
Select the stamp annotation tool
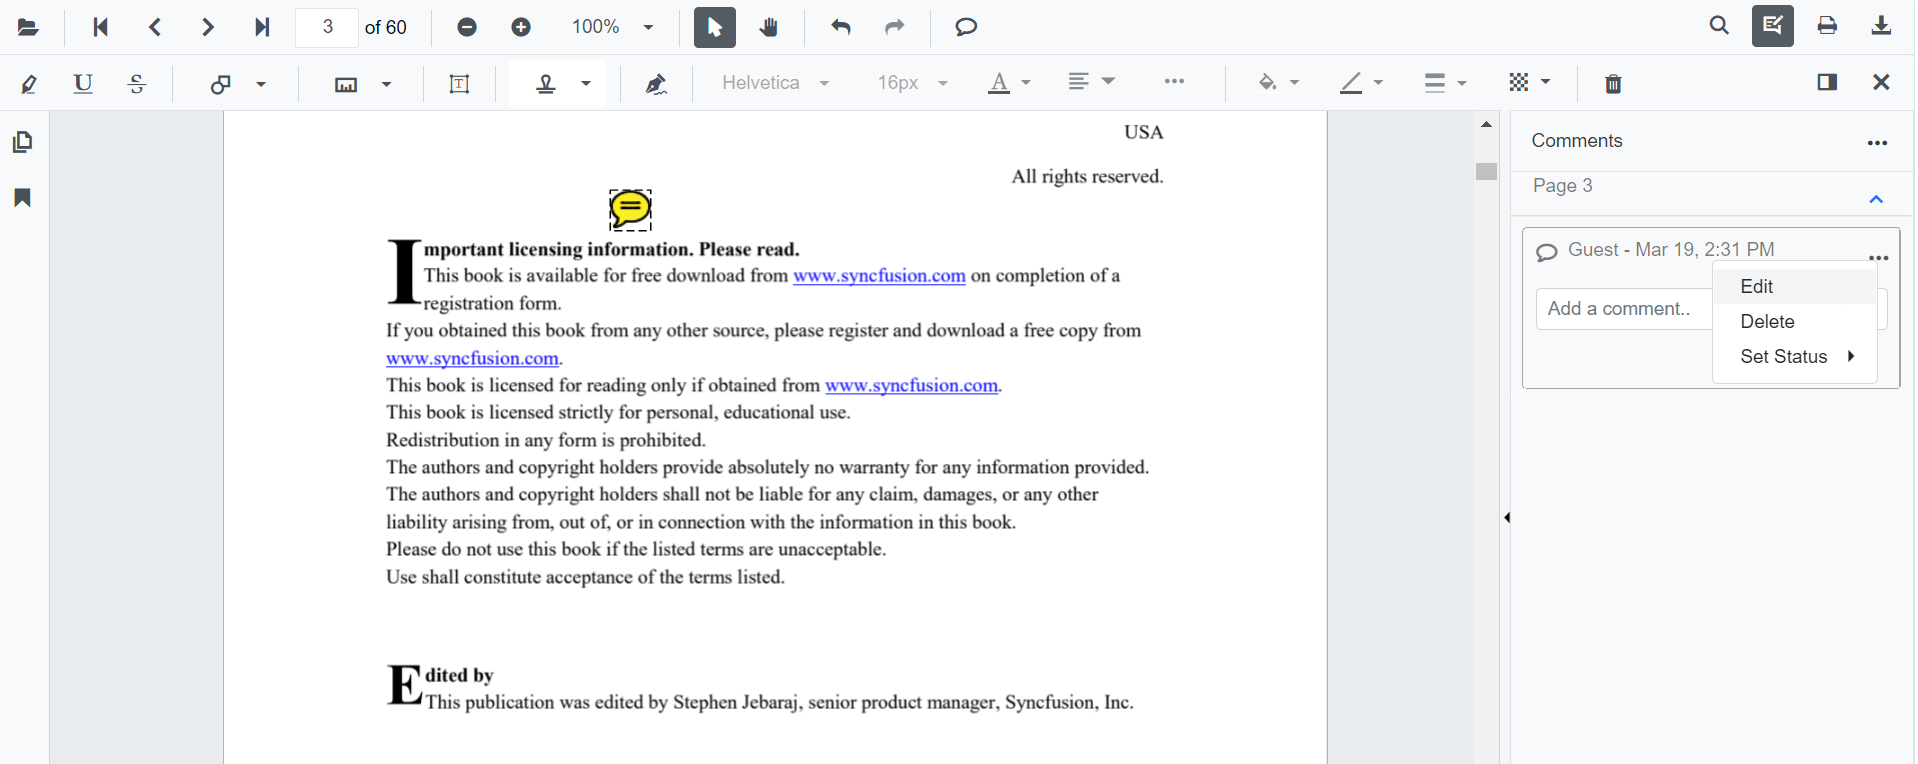coord(546,83)
